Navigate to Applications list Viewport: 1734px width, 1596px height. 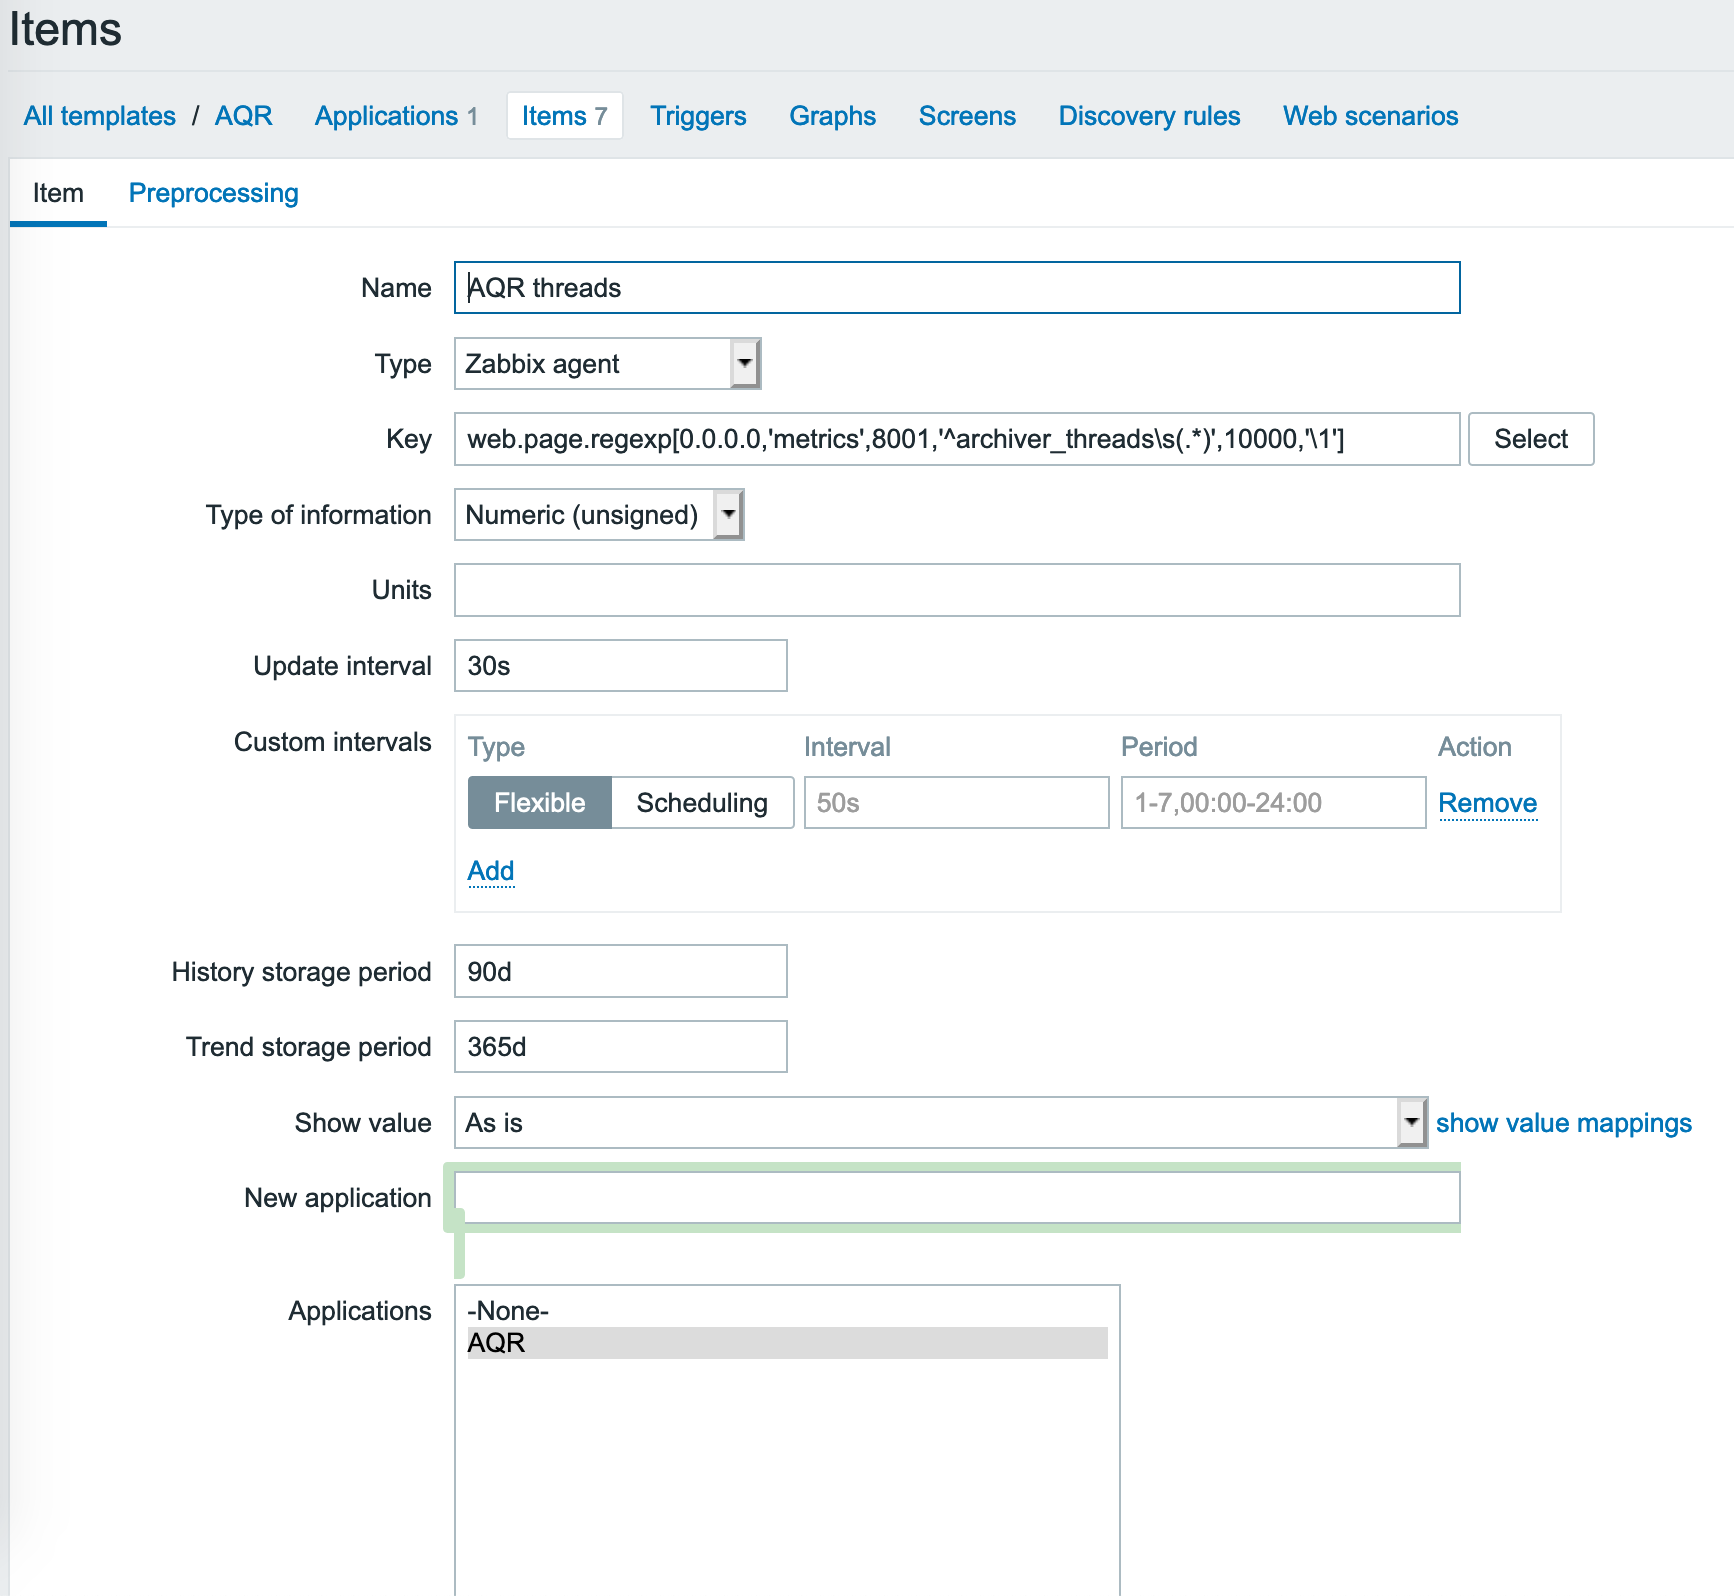click(386, 116)
